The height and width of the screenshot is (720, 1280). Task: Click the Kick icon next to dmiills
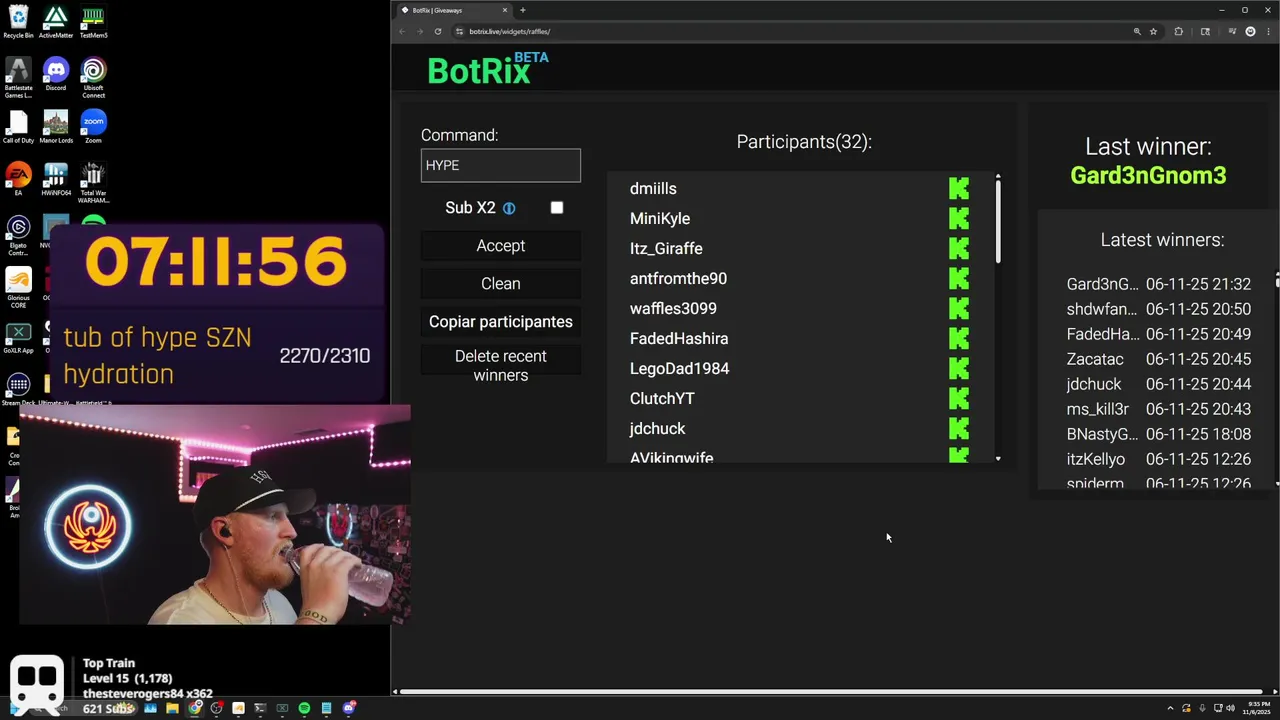coord(959,188)
